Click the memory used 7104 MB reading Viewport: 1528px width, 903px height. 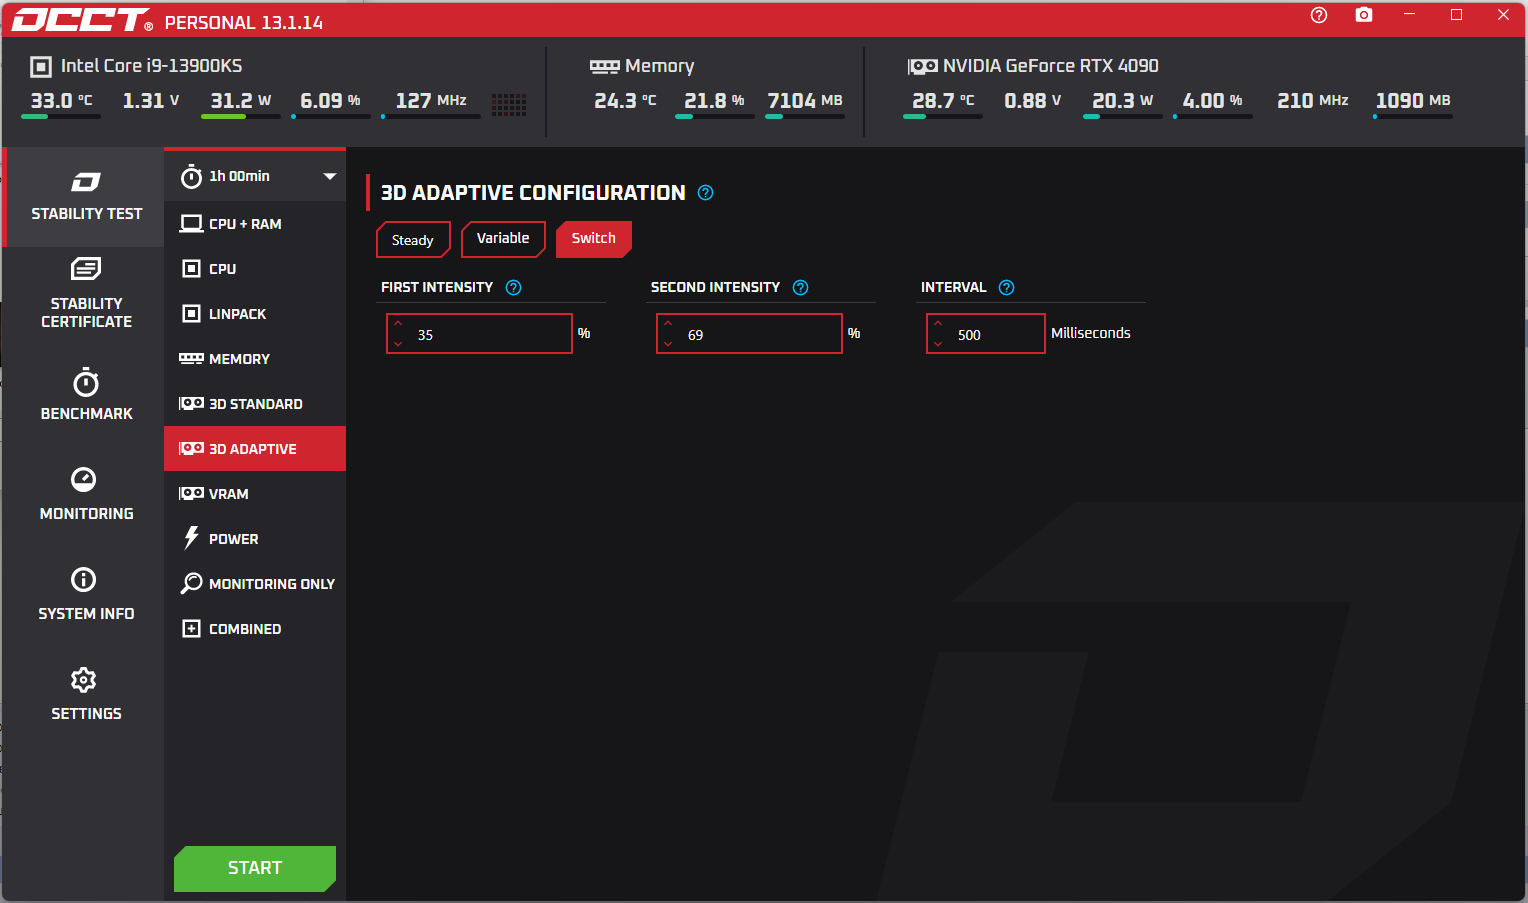[x=805, y=101]
